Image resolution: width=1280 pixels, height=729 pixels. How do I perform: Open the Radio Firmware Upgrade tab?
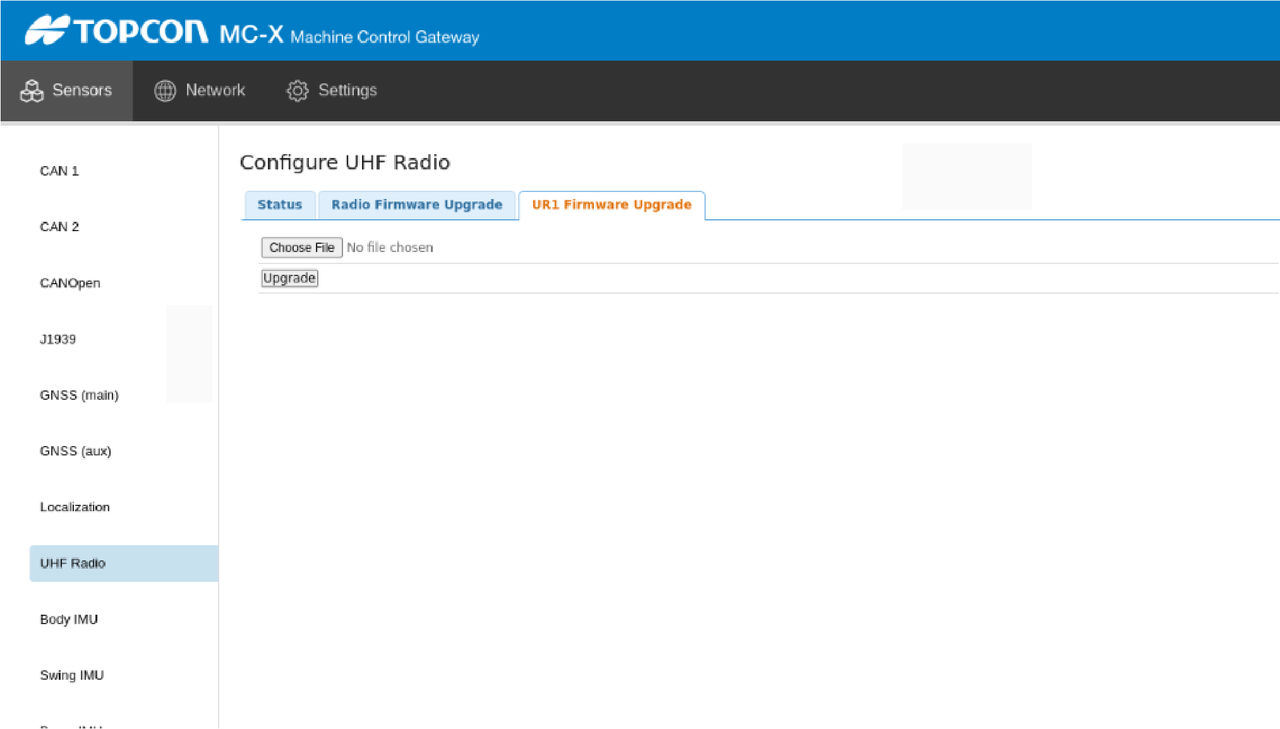[416, 205]
